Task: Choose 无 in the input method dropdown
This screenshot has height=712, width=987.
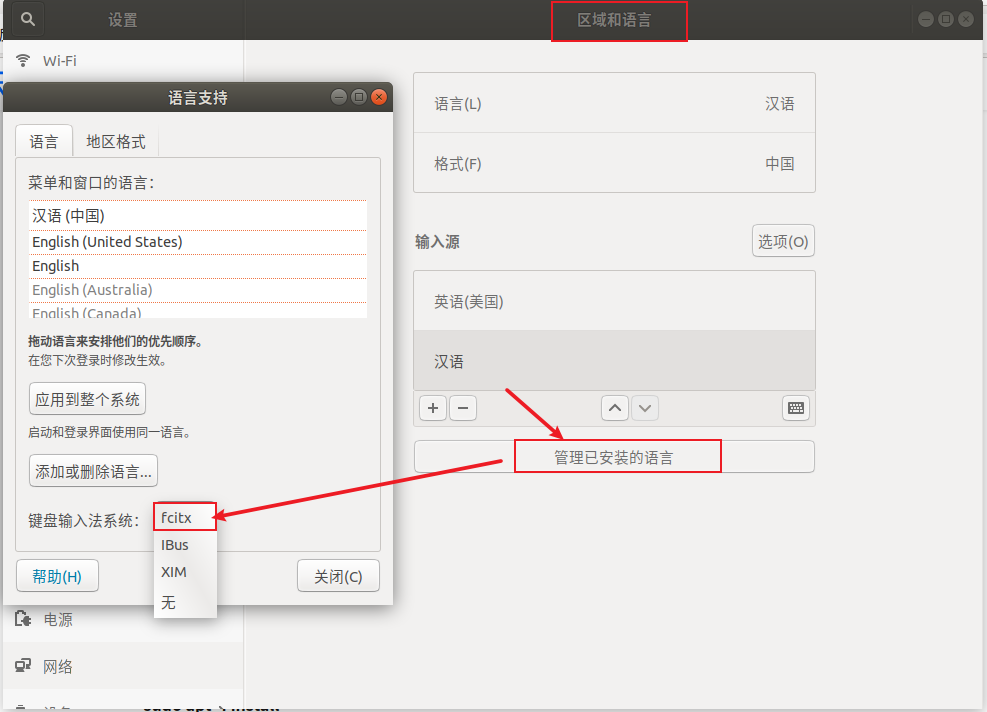Action: (185, 602)
